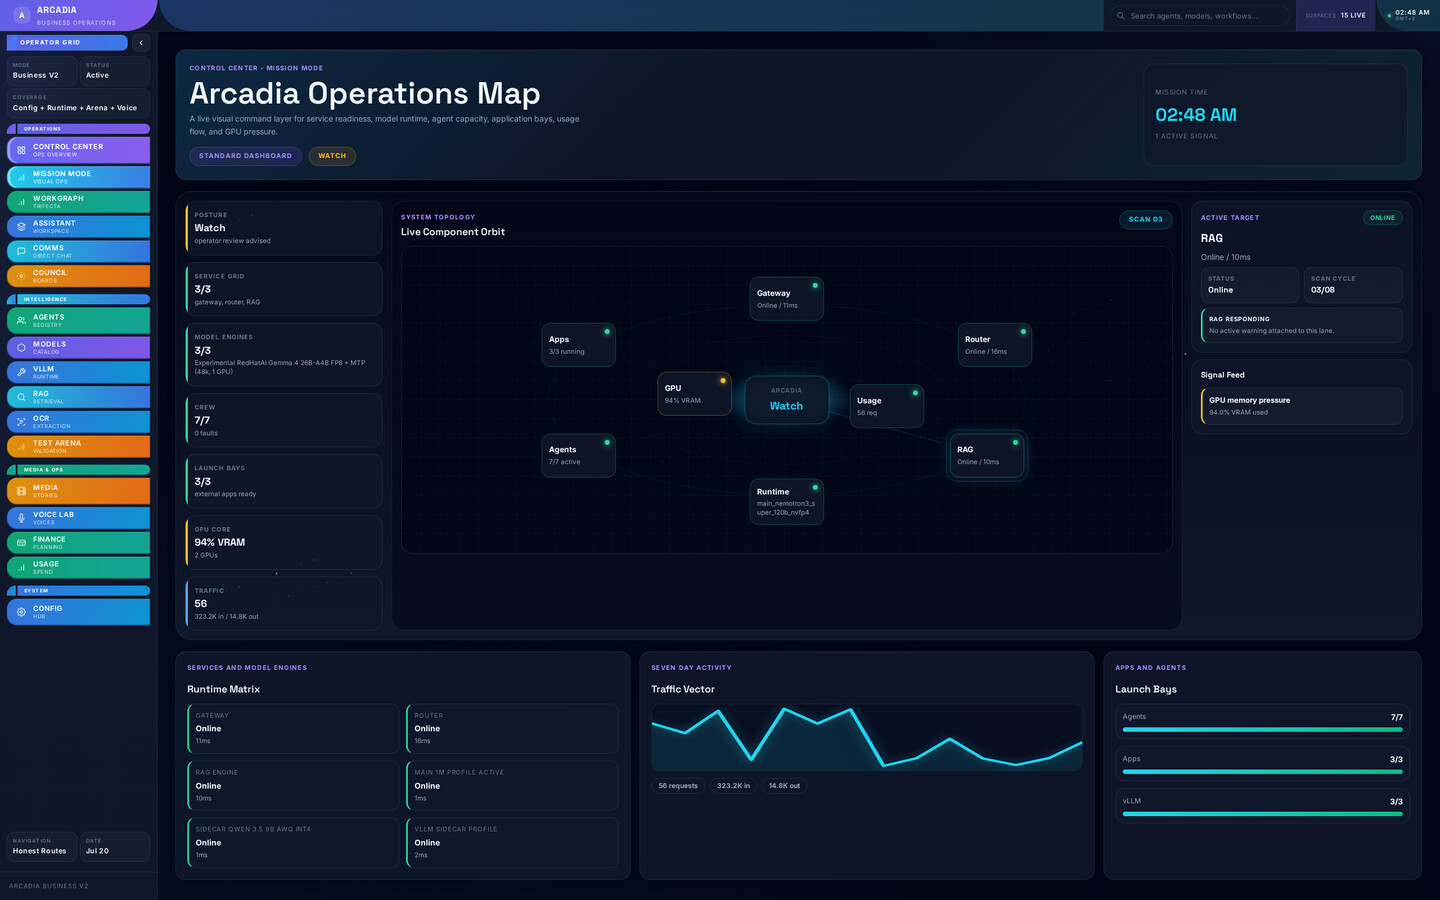Toggle the System section header
The height and width of the screenshot is (900, 1440).
[x=78, y=591]
